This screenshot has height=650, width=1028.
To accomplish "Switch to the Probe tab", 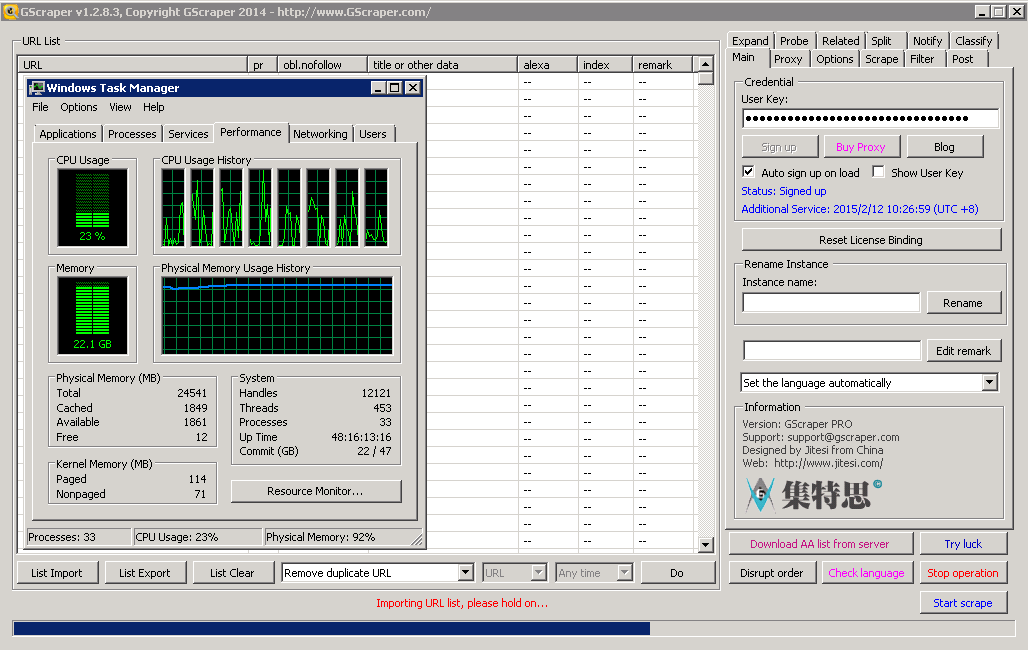I will coord(794,41).
